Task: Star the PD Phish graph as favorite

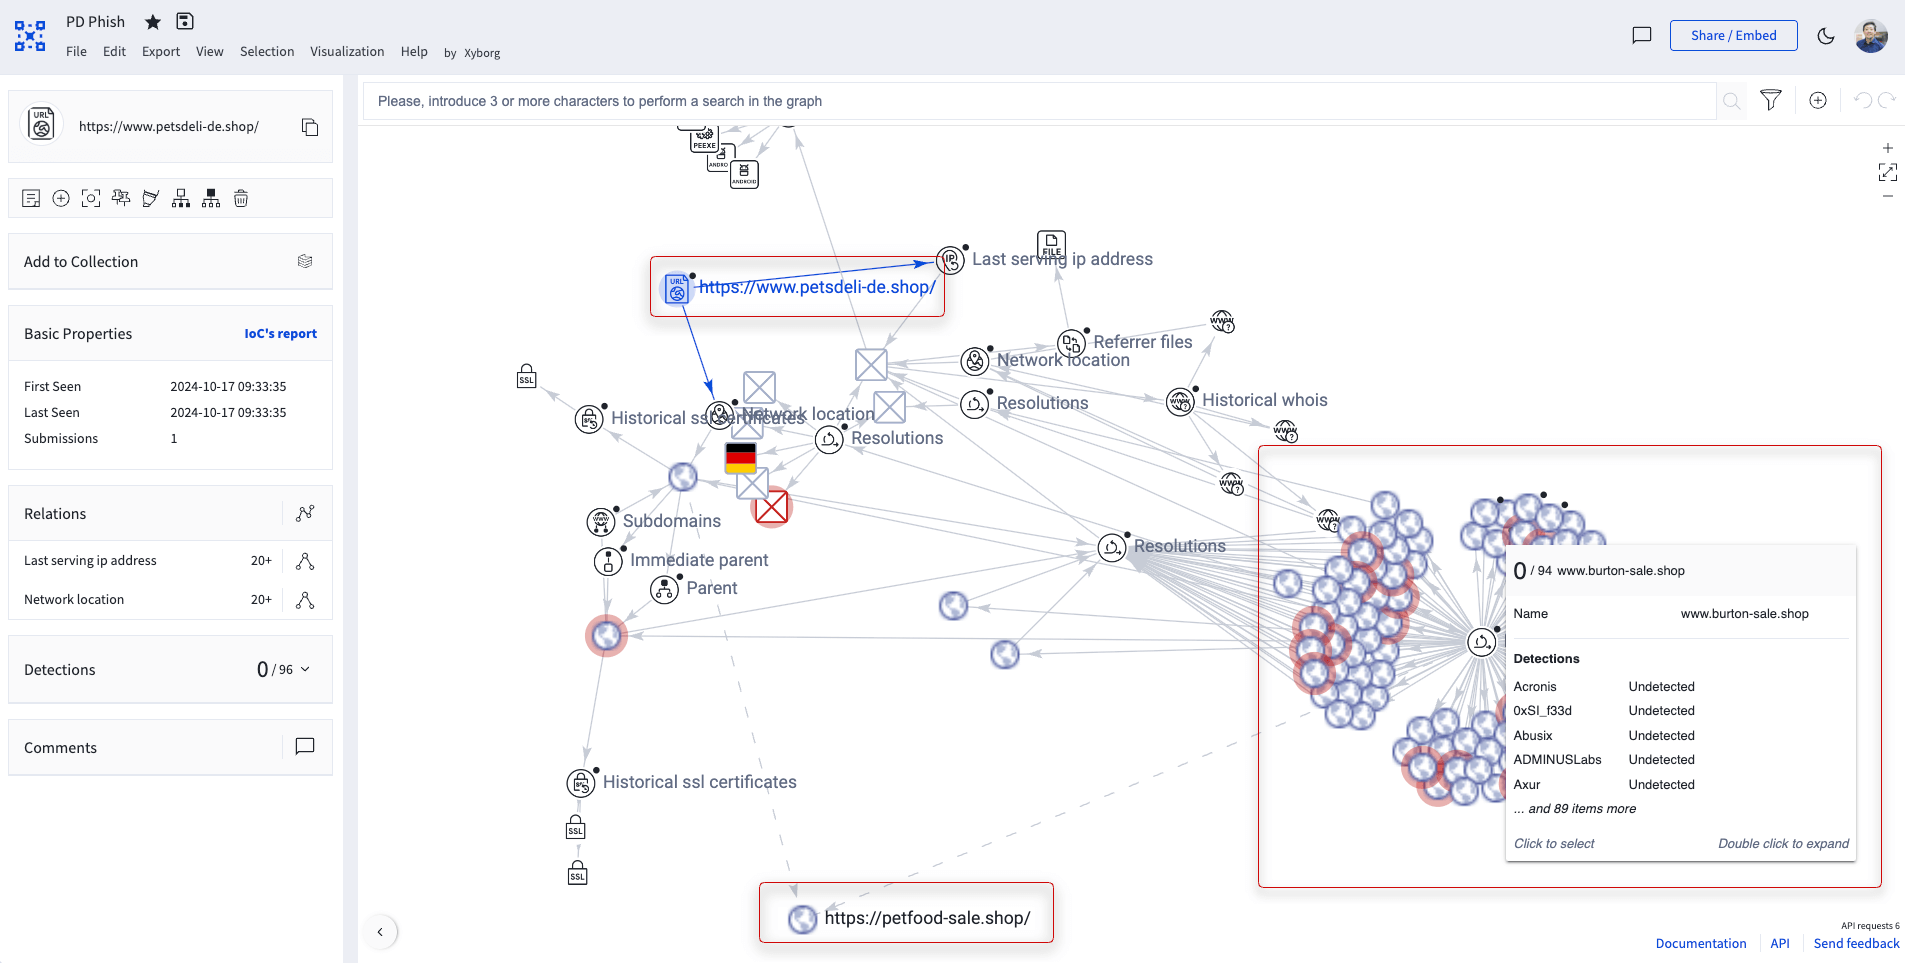Action: 153,22
